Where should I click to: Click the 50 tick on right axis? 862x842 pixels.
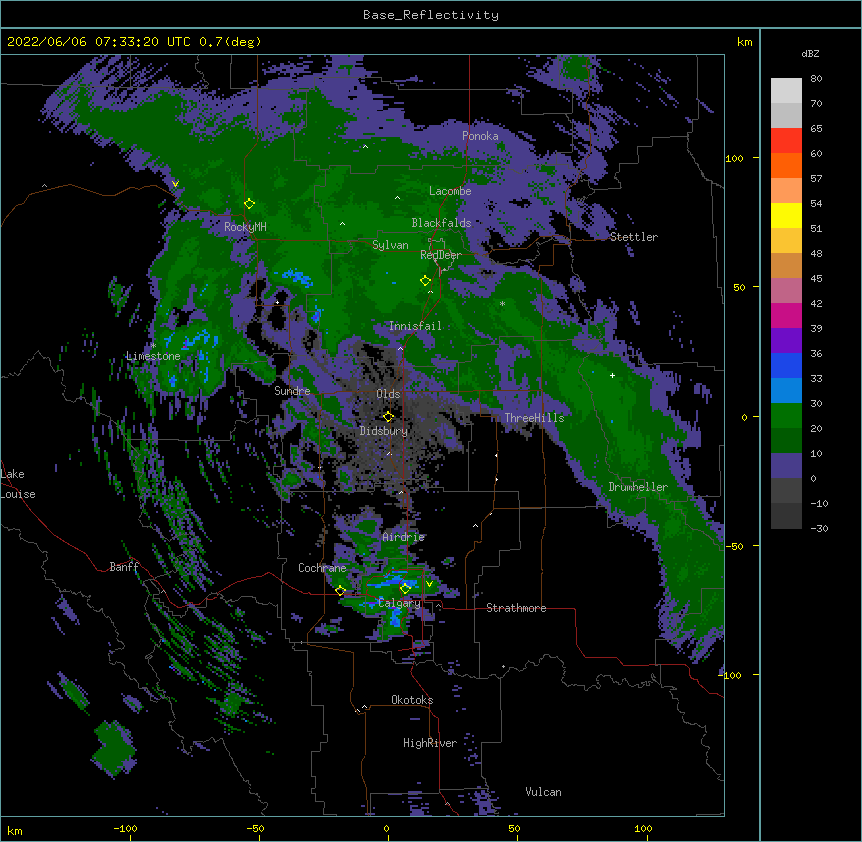pyautogui.click(x=739, y=287)
